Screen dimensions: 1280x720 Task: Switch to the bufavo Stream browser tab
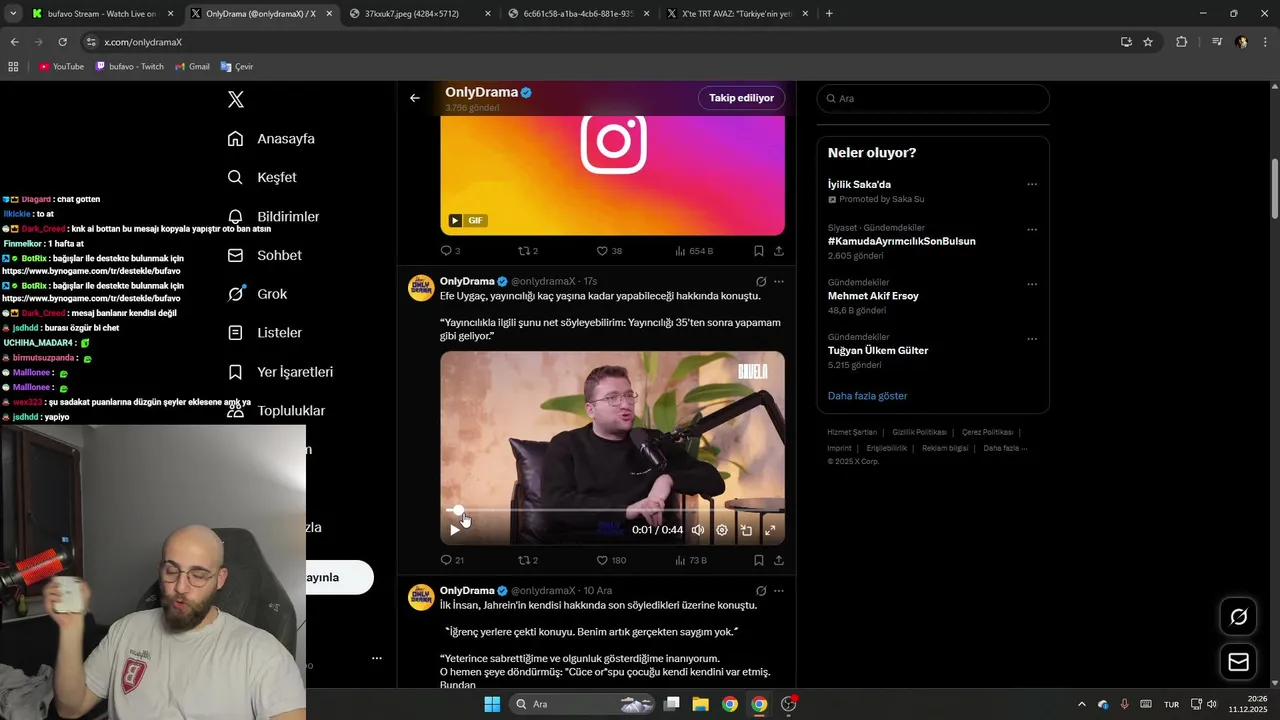[x=101, y=14]
